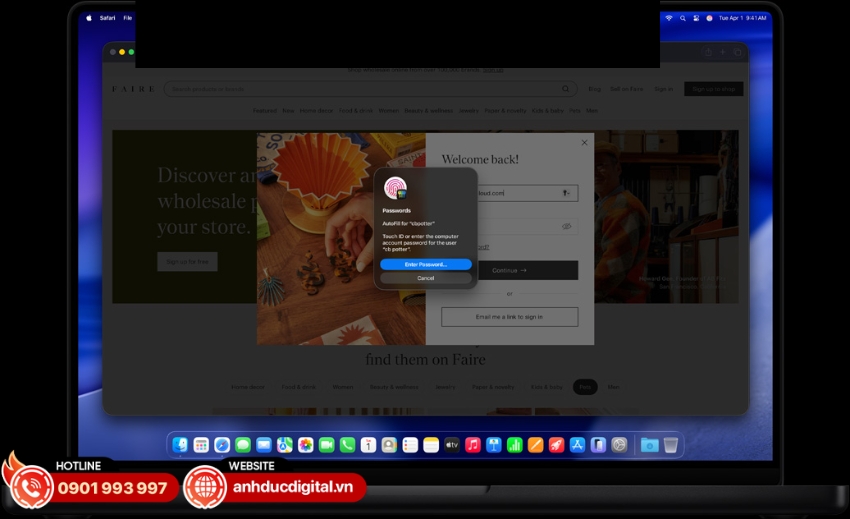Open the Trash in the Dock
Viewport: 850px width, 519px height.
click(671, 445)
